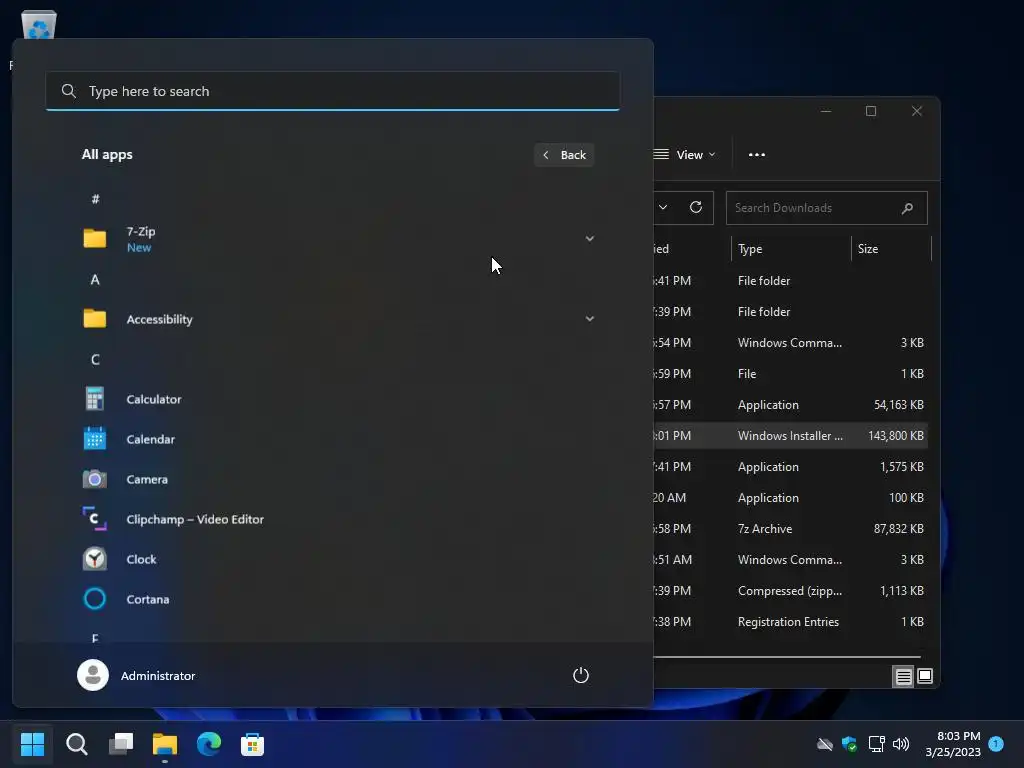The image size is (1024, 768).
Task: Click the horizontal scrollbar in File Explorer
Action: point(787,656)
